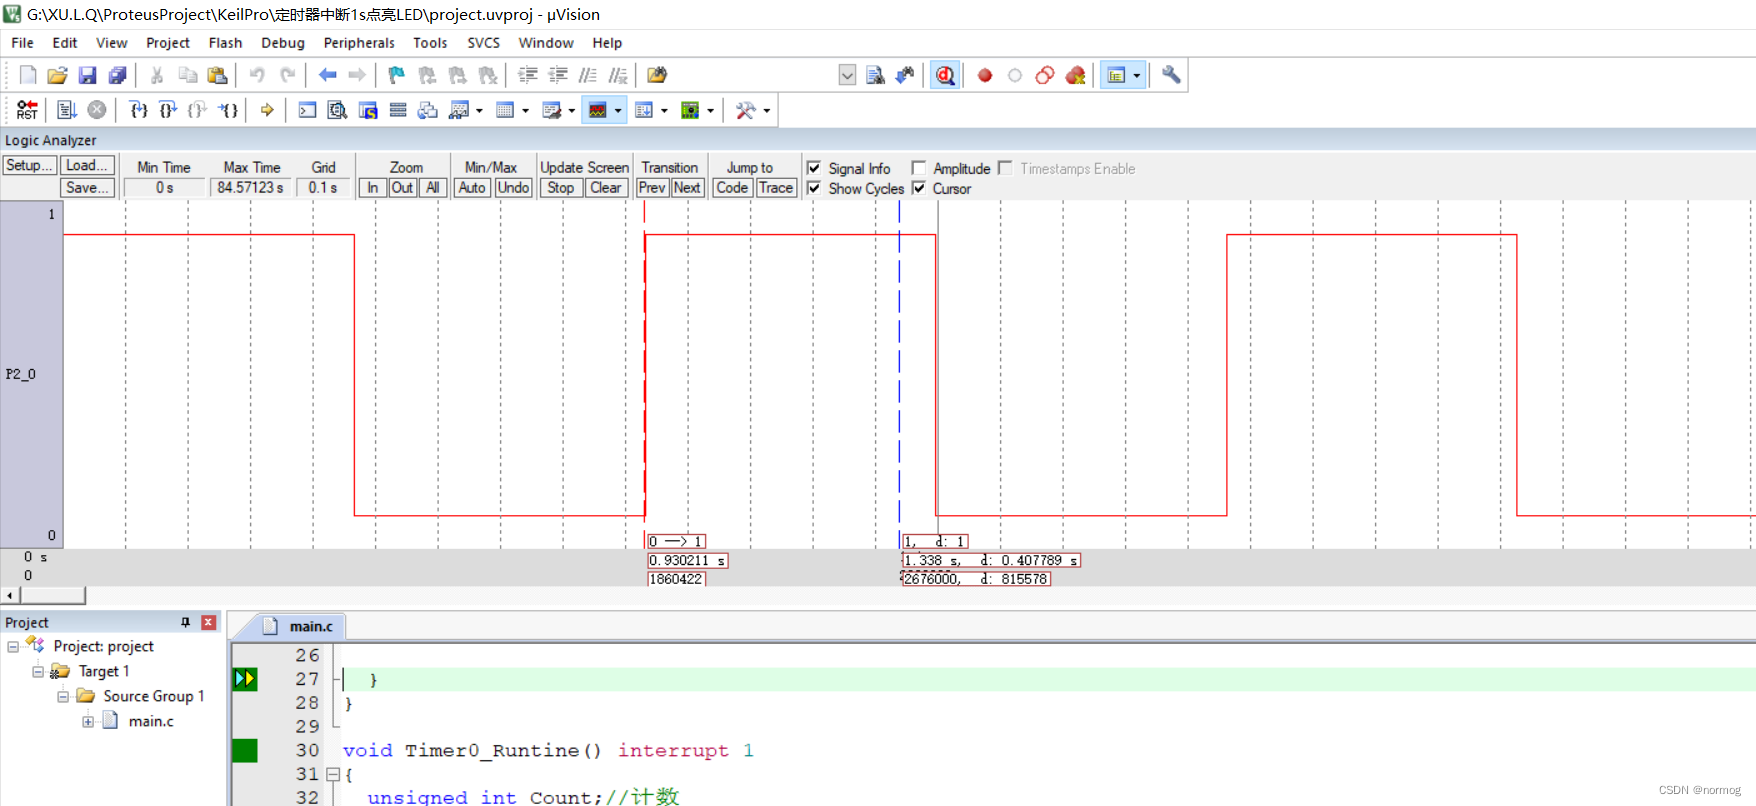Jump to Next transition

pyautogui.click(x=687, y=187)
